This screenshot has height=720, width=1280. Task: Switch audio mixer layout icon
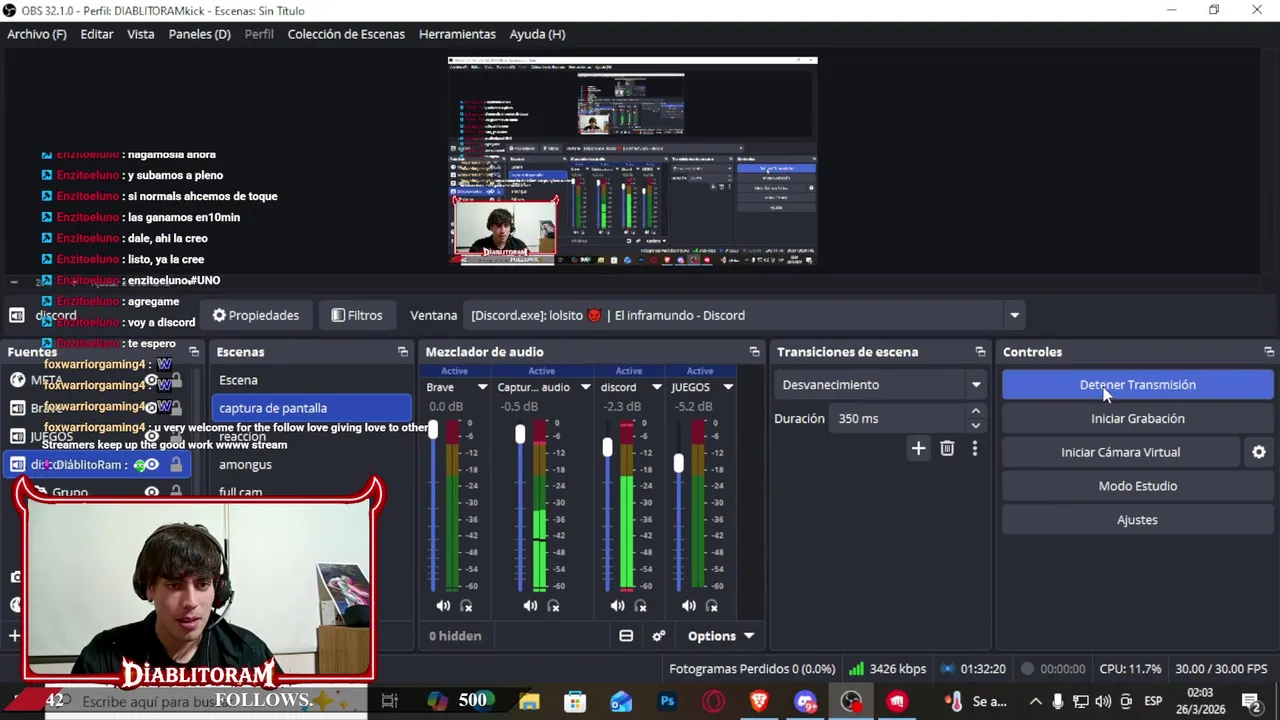pos(626,636)
